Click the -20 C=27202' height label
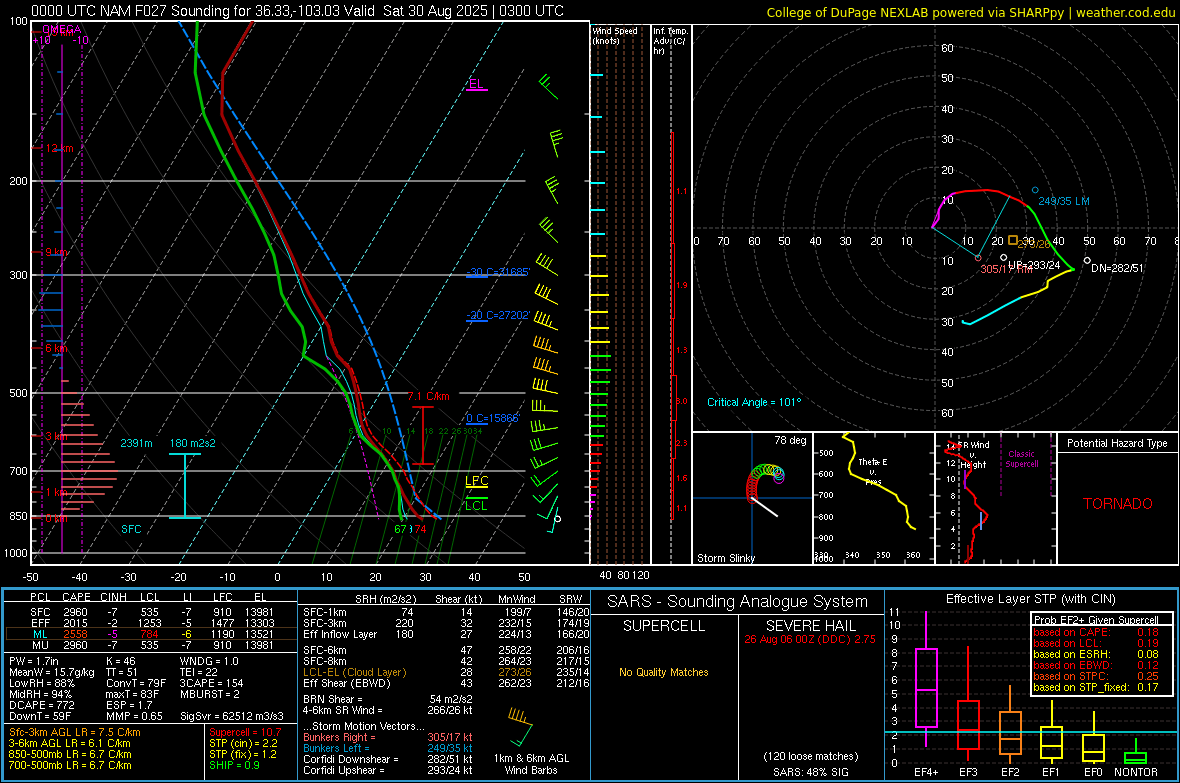Screen dimensions: 1180x783 click(x=498, y=315)
